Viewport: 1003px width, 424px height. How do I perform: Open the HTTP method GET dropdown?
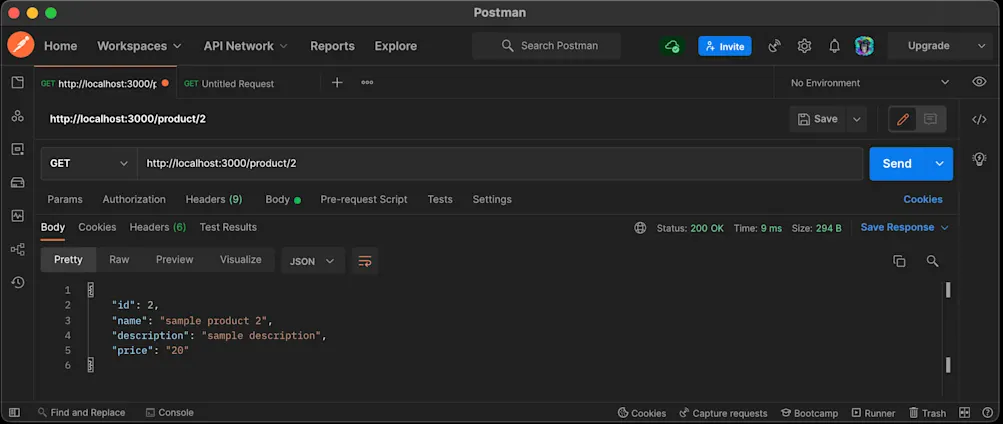[89, 163]
